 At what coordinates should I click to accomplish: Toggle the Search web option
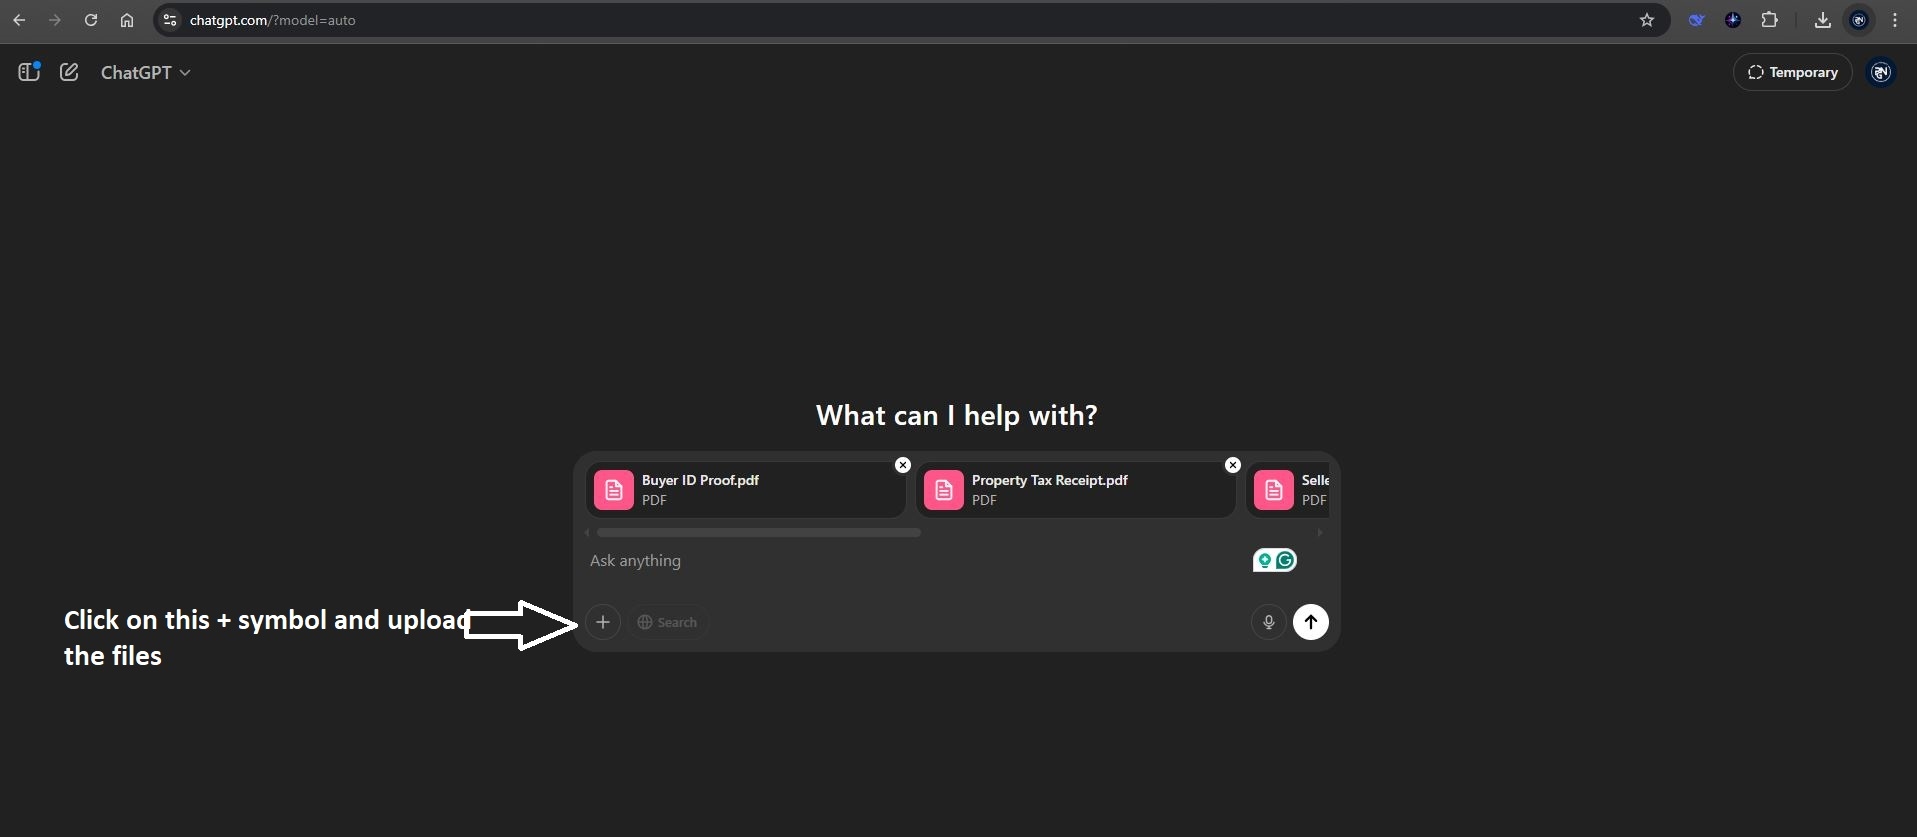point(668,622)
